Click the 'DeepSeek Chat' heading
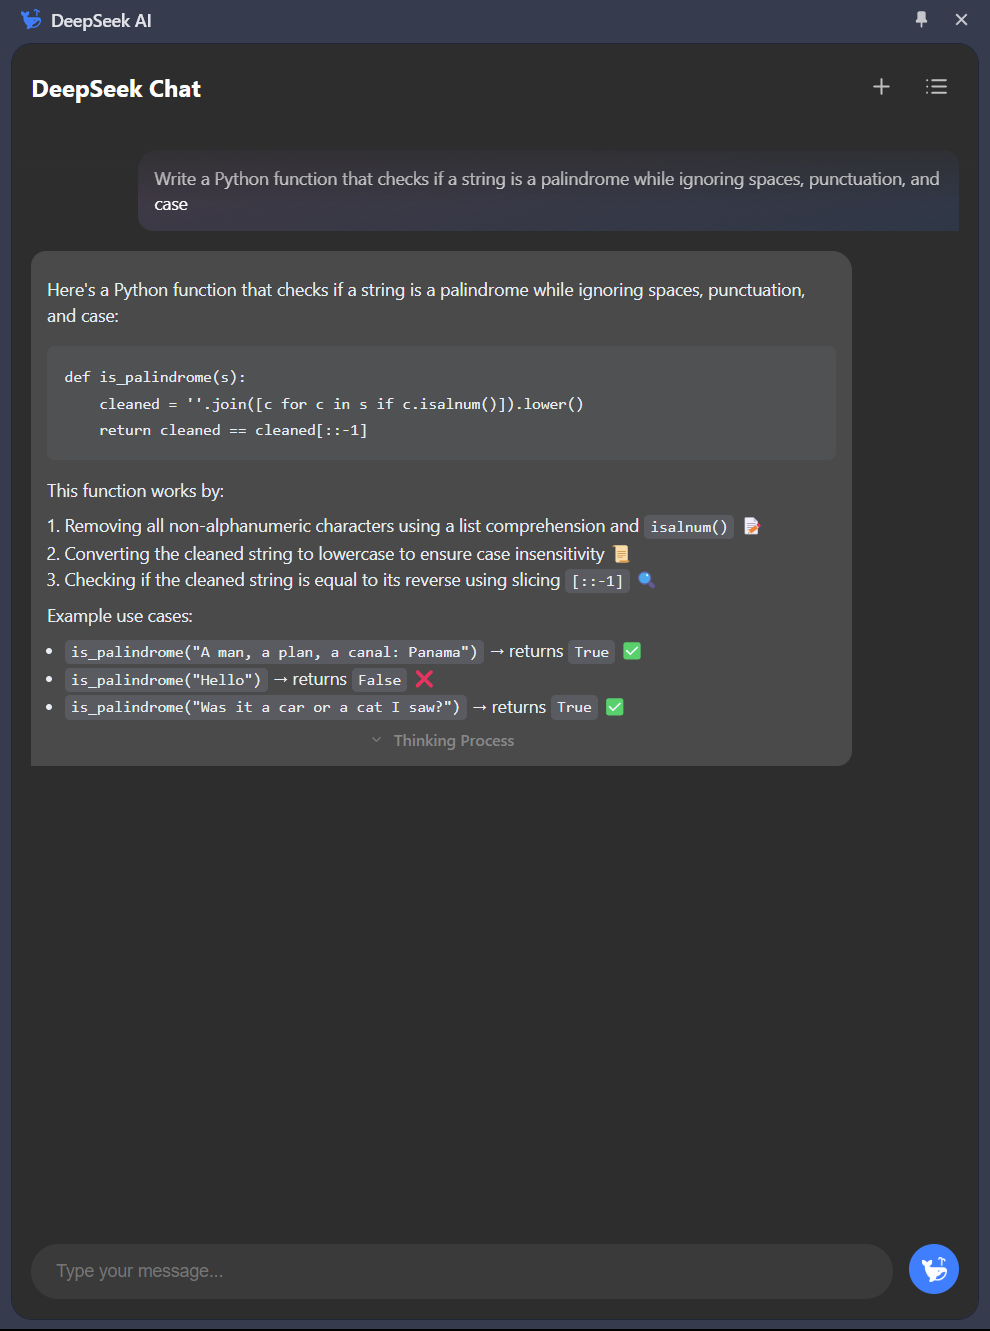990x1331 pixels. coord(116,89)
